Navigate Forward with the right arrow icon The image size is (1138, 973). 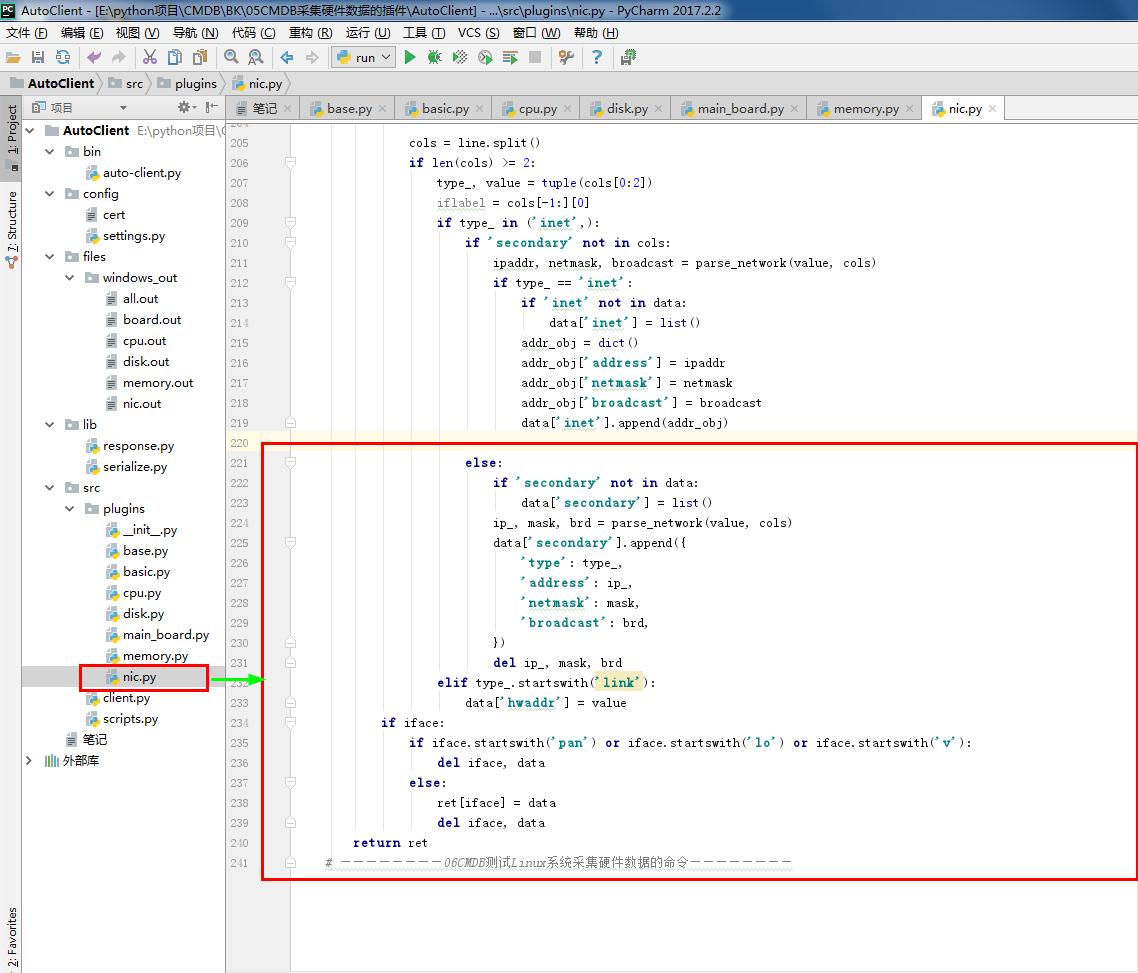click(312, 57)
